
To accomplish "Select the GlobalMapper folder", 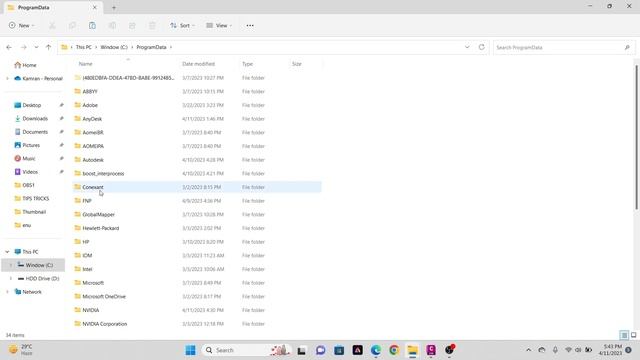I will coord(98,214).
